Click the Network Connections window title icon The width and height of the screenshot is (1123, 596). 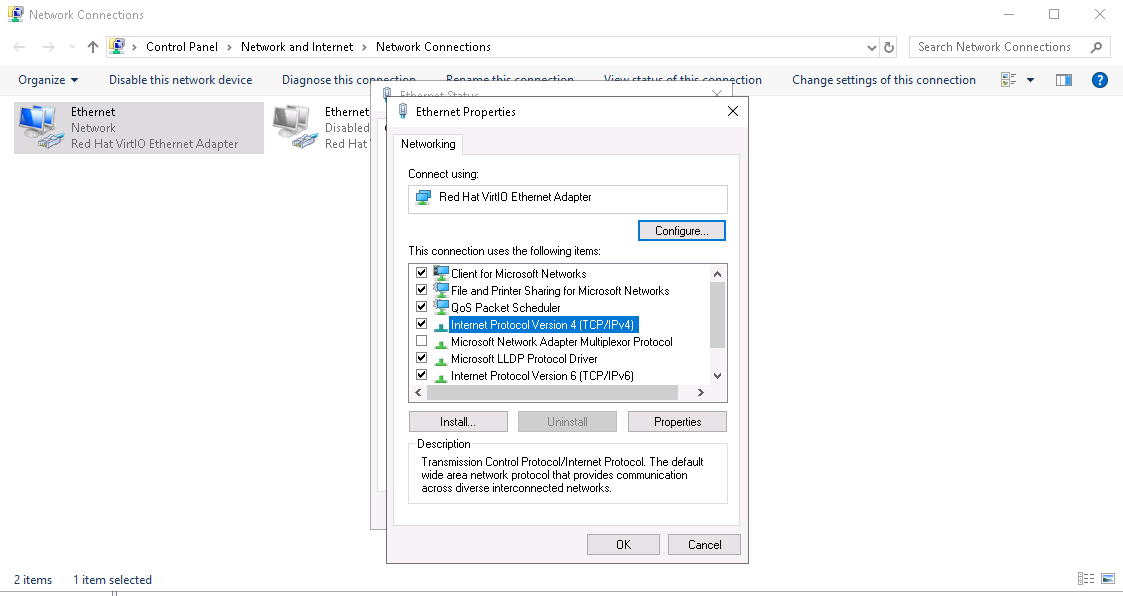pyautogui.click(x=15, y=14)
